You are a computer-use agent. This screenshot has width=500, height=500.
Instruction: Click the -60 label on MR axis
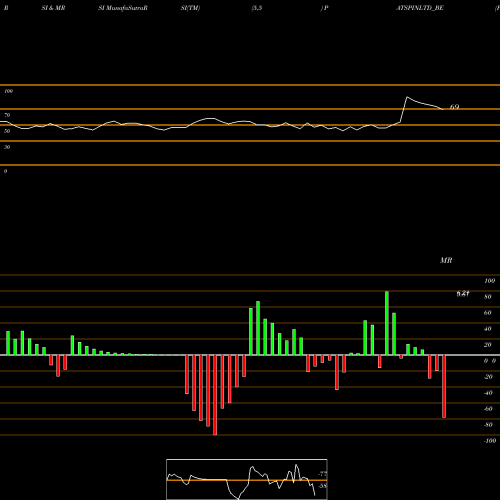[488, 409]
